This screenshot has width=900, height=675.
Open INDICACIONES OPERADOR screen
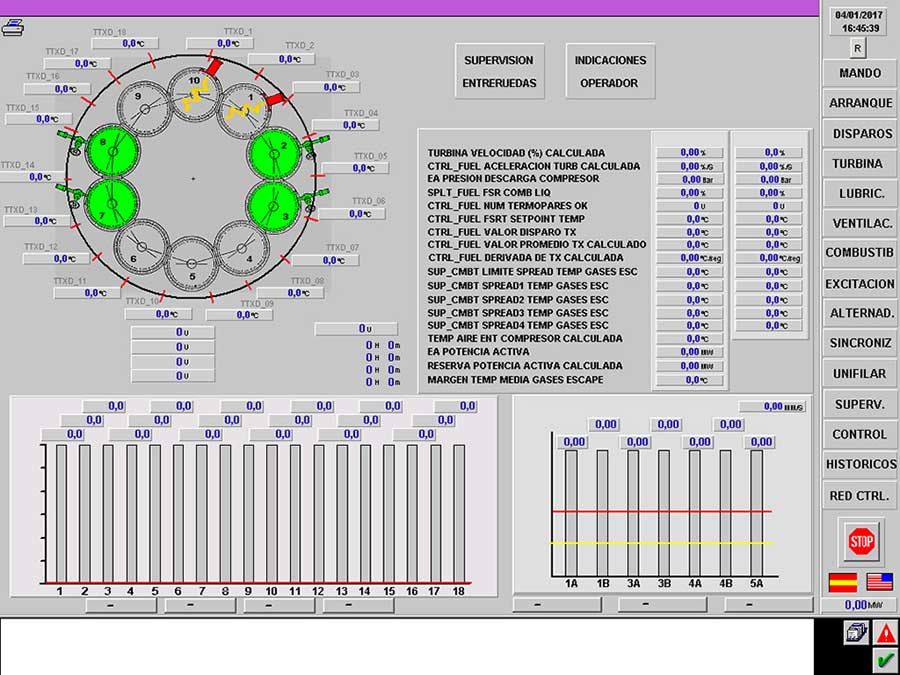[x=610, y=71]
